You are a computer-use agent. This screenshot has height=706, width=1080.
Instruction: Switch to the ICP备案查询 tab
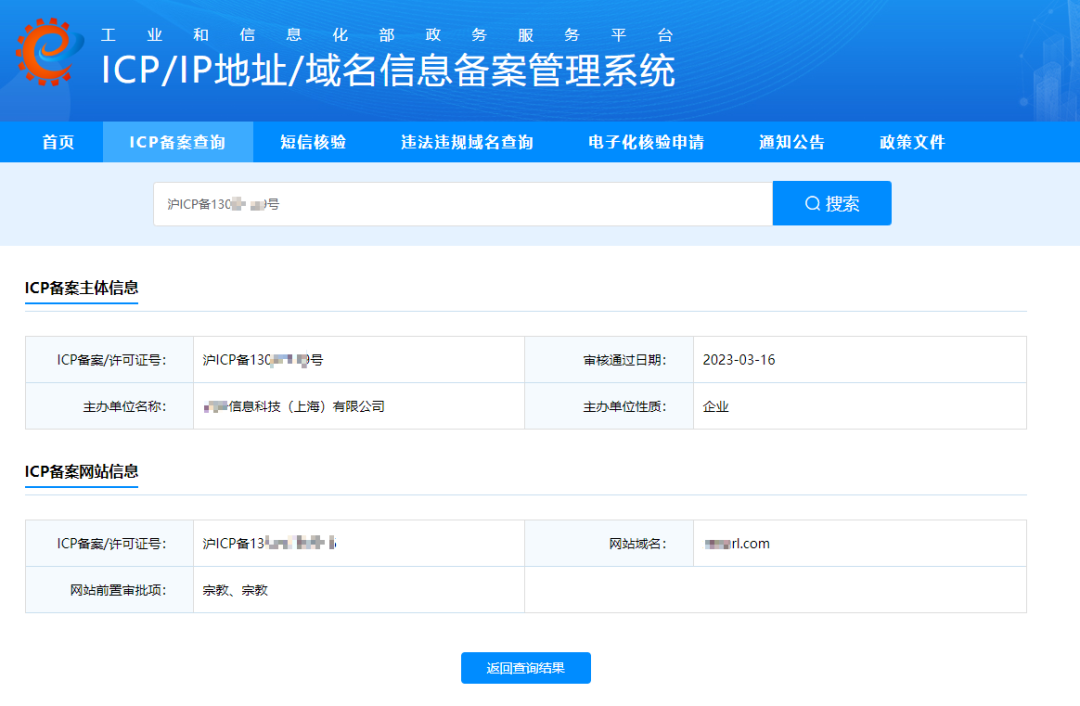[177, 141]
